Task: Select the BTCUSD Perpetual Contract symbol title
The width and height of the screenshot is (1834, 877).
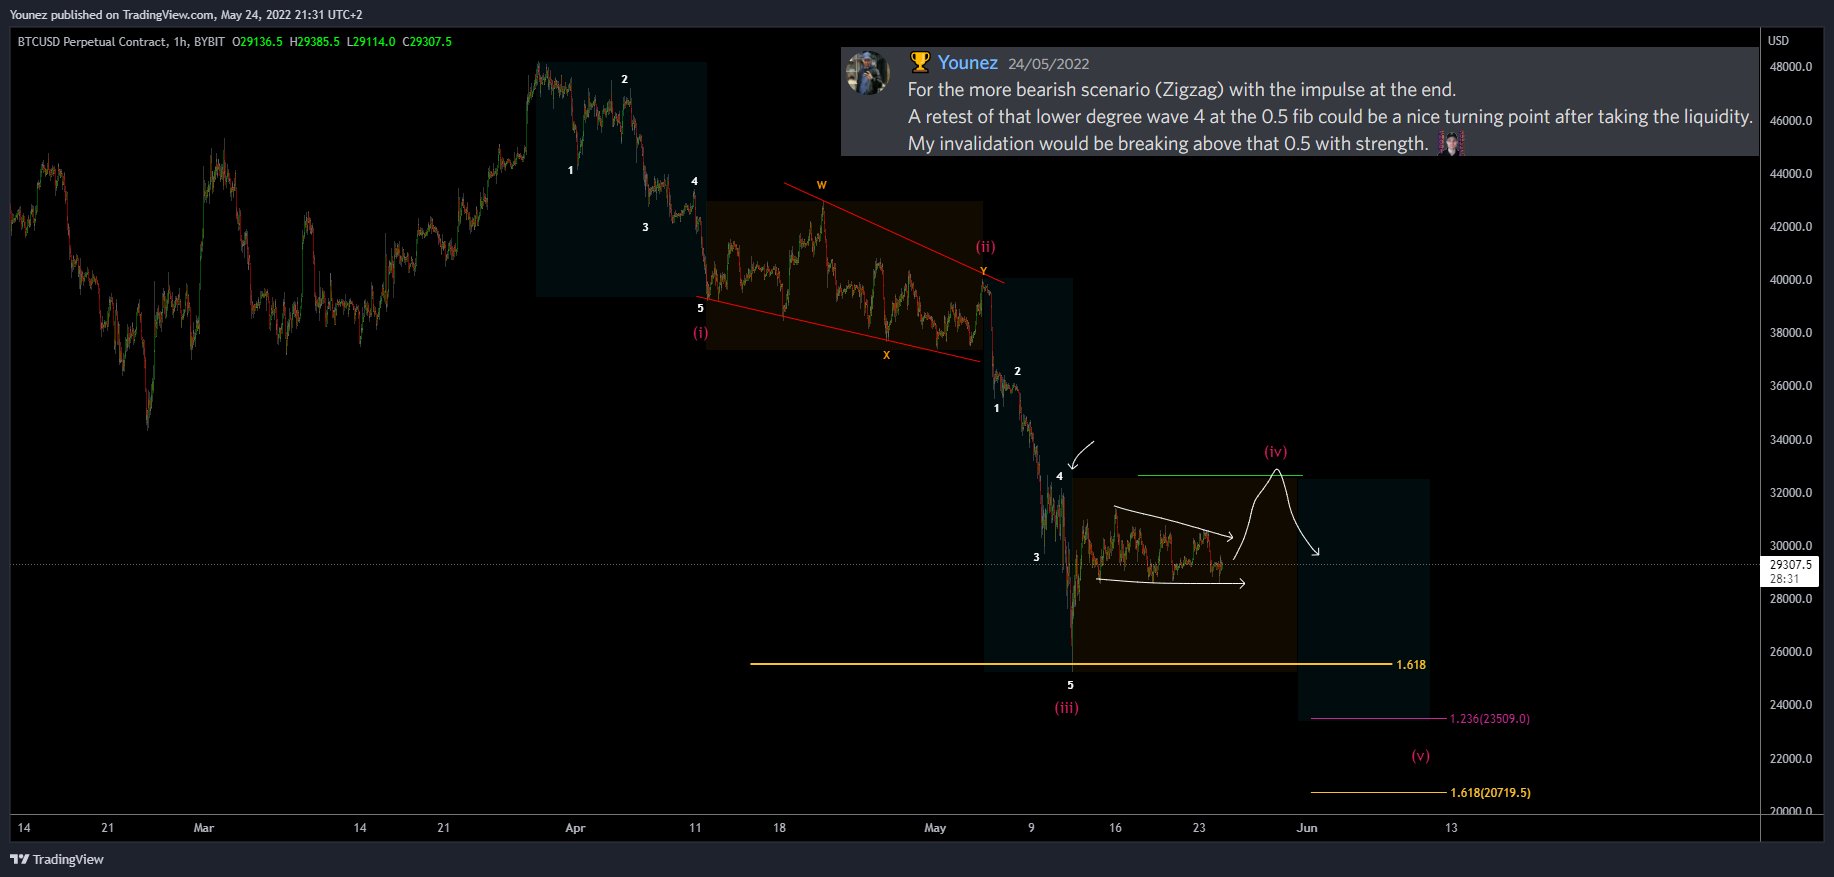Action: coord(91,41)
